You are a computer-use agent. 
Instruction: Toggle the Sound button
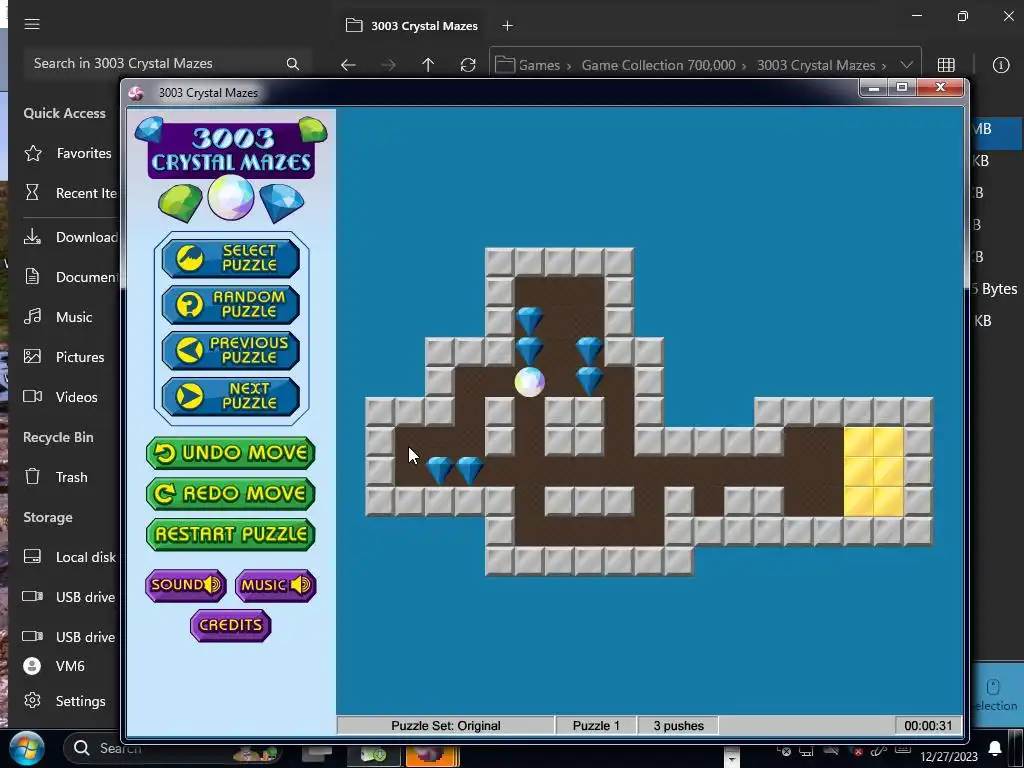(x=185, y=585)
